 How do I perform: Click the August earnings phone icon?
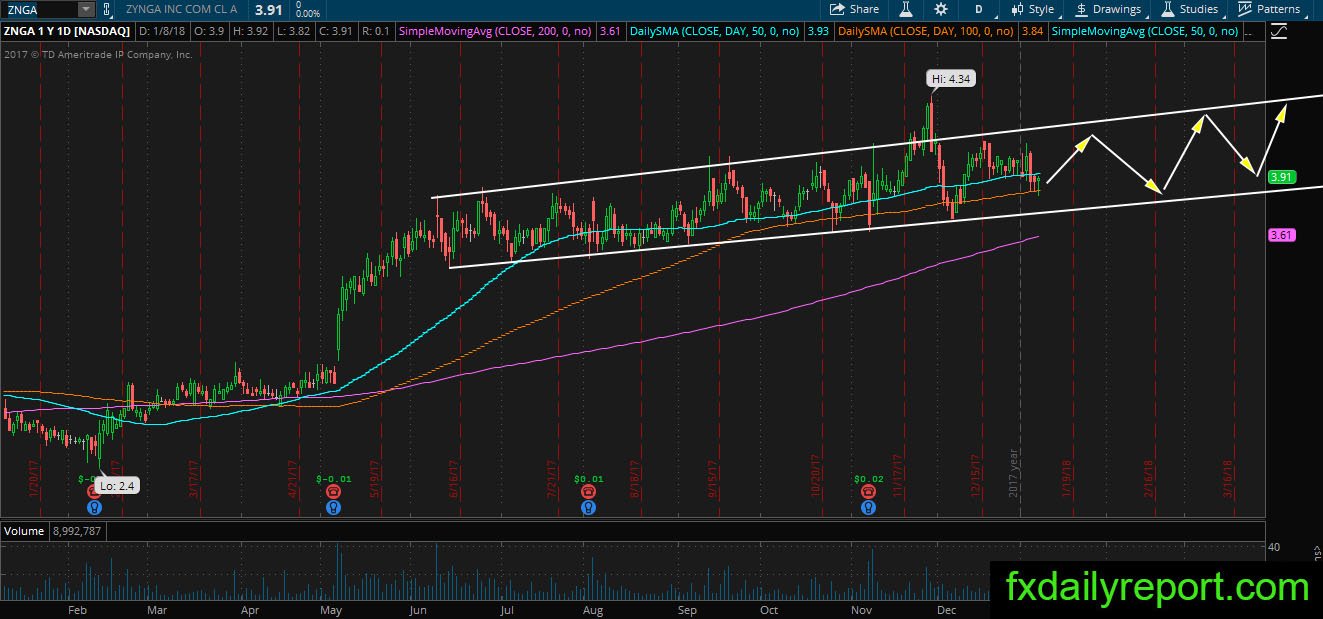tap(589, 491)
